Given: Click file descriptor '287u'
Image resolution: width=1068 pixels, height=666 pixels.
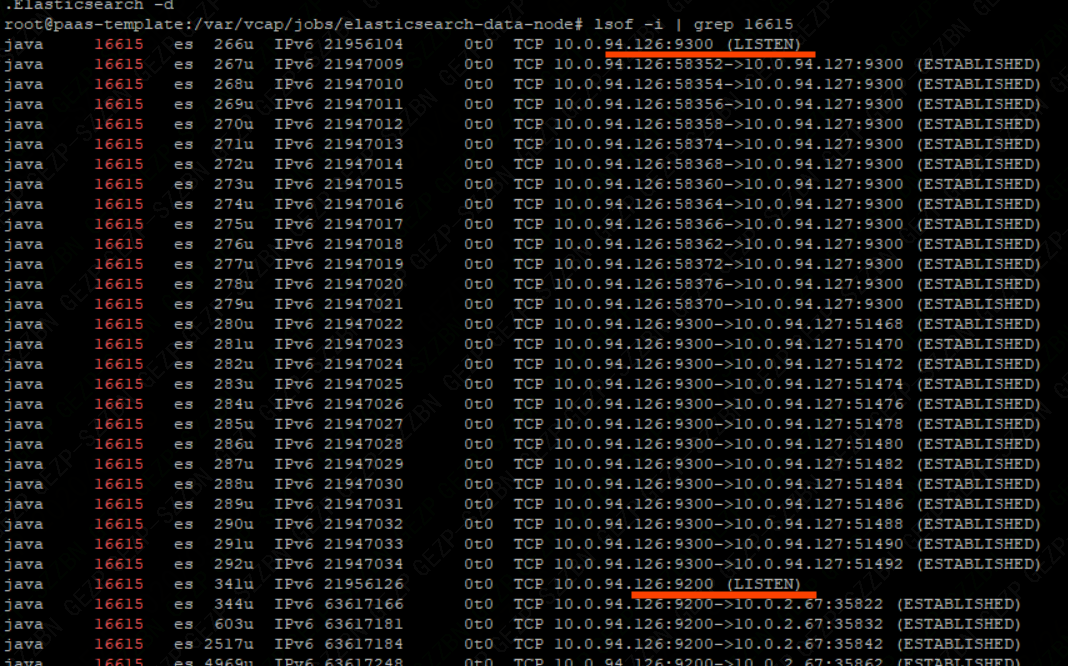Looking at the screenshot, I should [x=234, y=464].
